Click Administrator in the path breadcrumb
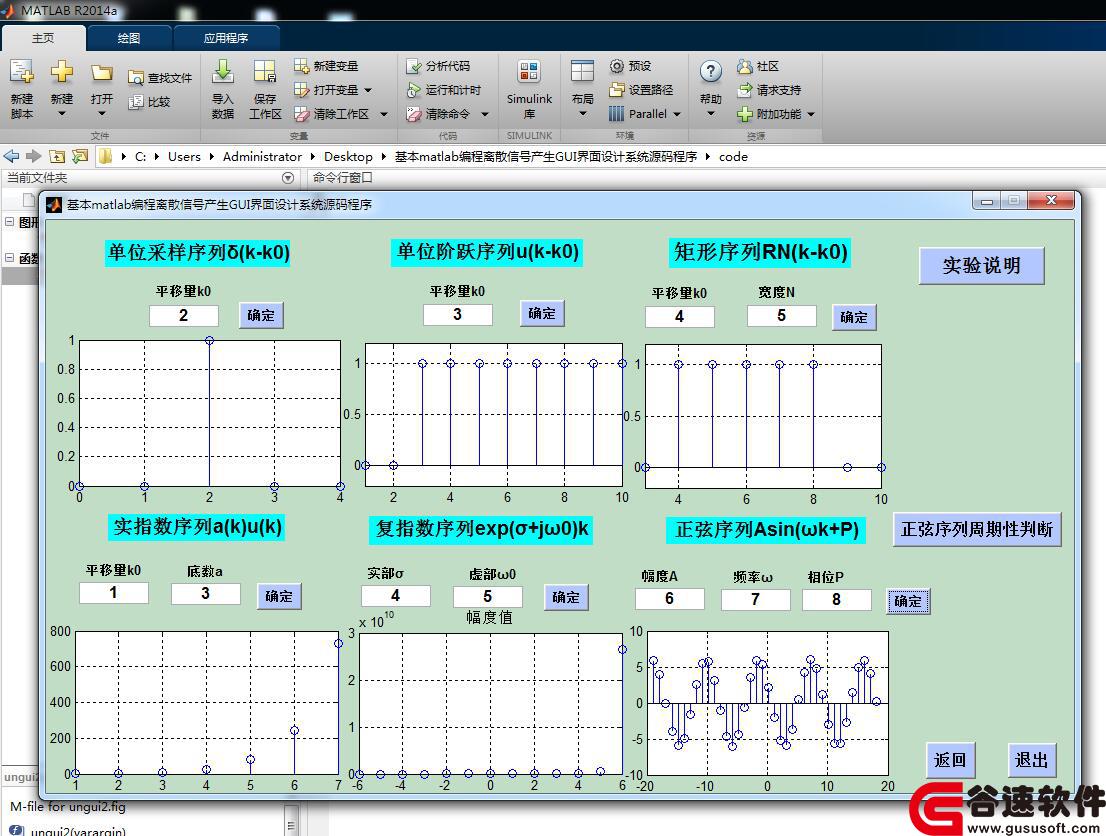 (x=262, y=157)
